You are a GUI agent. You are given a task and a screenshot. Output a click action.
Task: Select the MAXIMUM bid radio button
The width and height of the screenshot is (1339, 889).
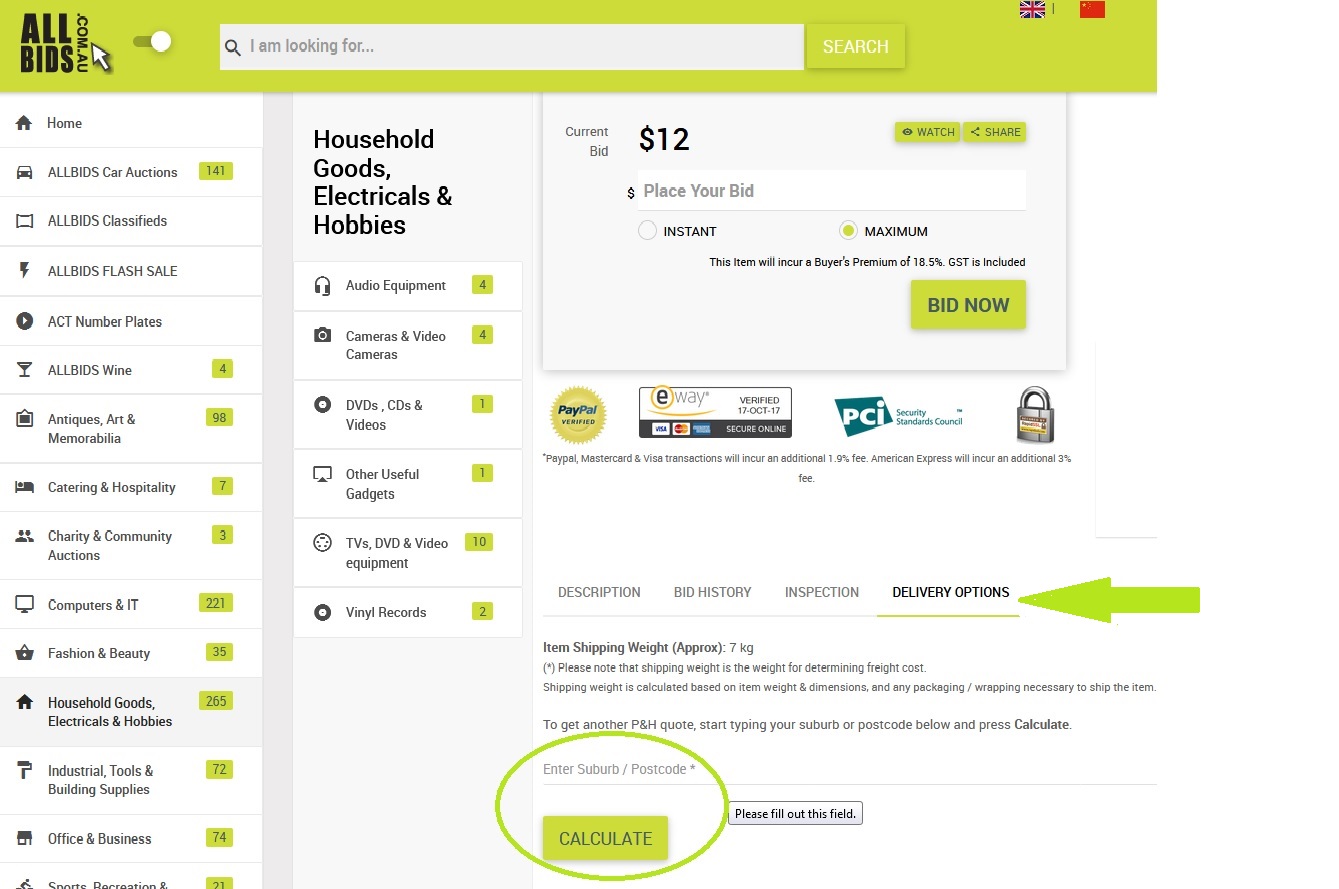(848, 231)
